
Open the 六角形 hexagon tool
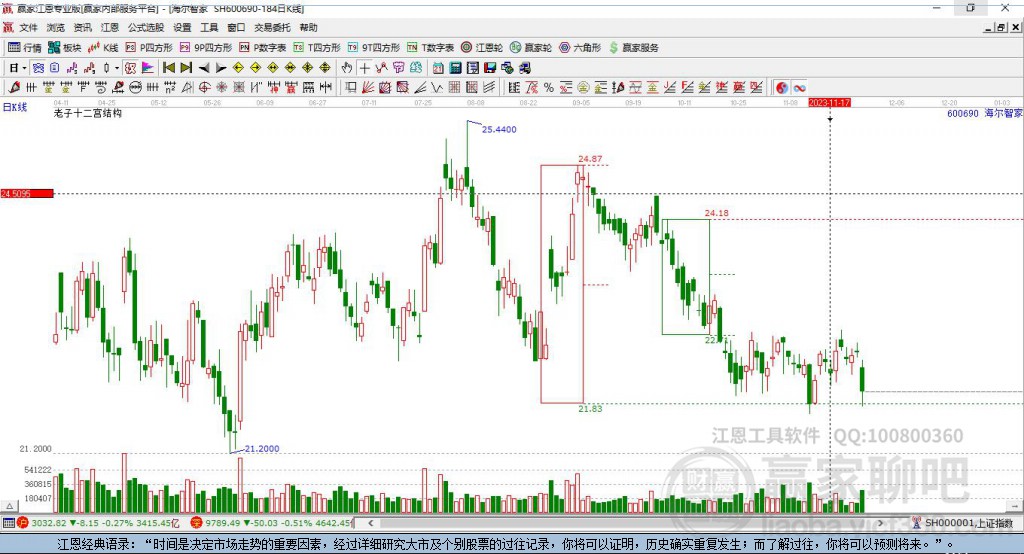pyautogui.click(x=580, y=48)
